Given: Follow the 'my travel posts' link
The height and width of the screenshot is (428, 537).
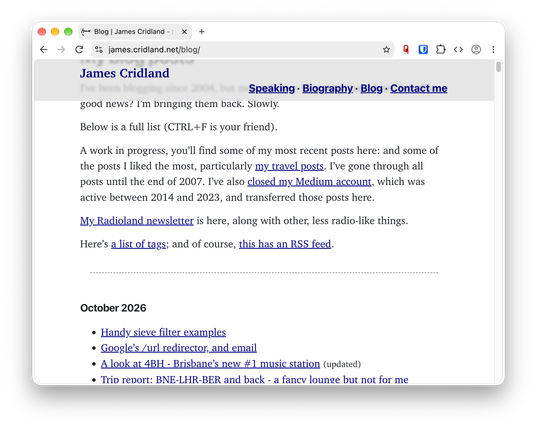Looking at the screenshot, I should [x=289, y=166].
